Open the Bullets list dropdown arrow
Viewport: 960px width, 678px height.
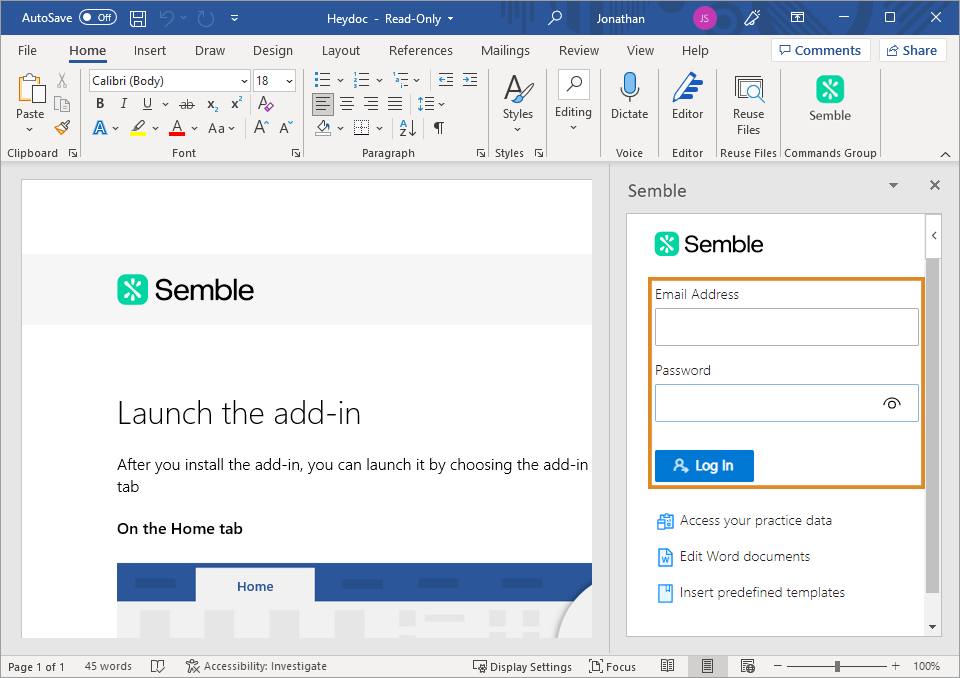click(x=340, y=80)
